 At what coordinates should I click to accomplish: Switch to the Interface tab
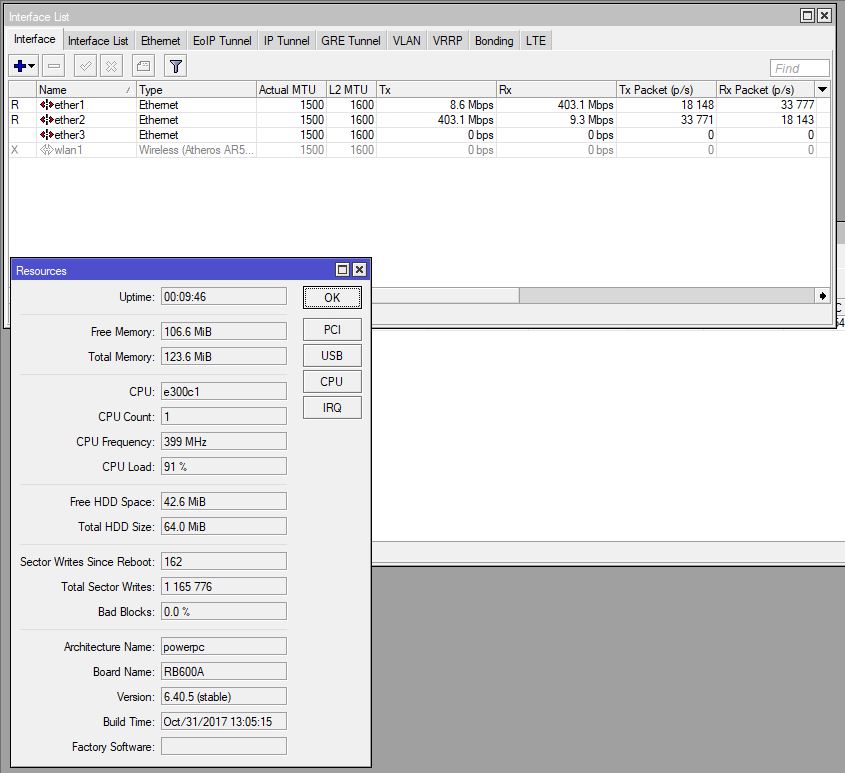coord(34,39)
